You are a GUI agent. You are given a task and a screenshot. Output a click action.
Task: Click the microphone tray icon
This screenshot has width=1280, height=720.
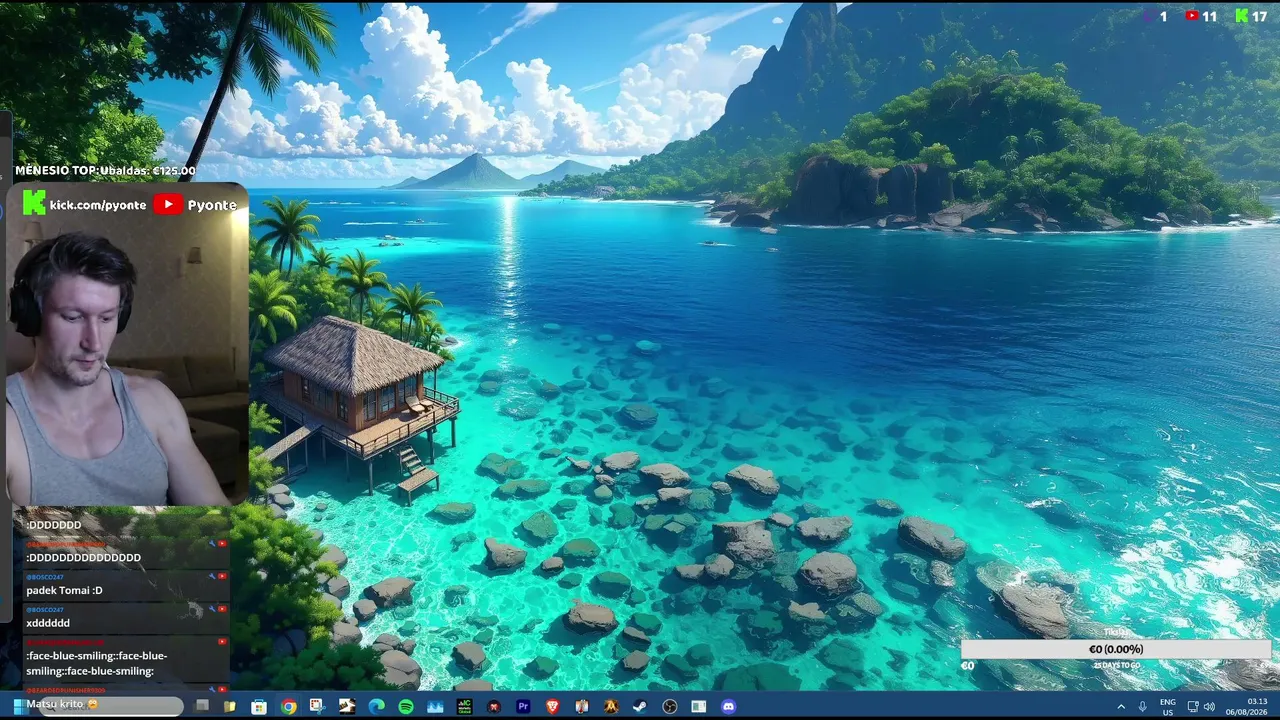[x=1142, y=706]
